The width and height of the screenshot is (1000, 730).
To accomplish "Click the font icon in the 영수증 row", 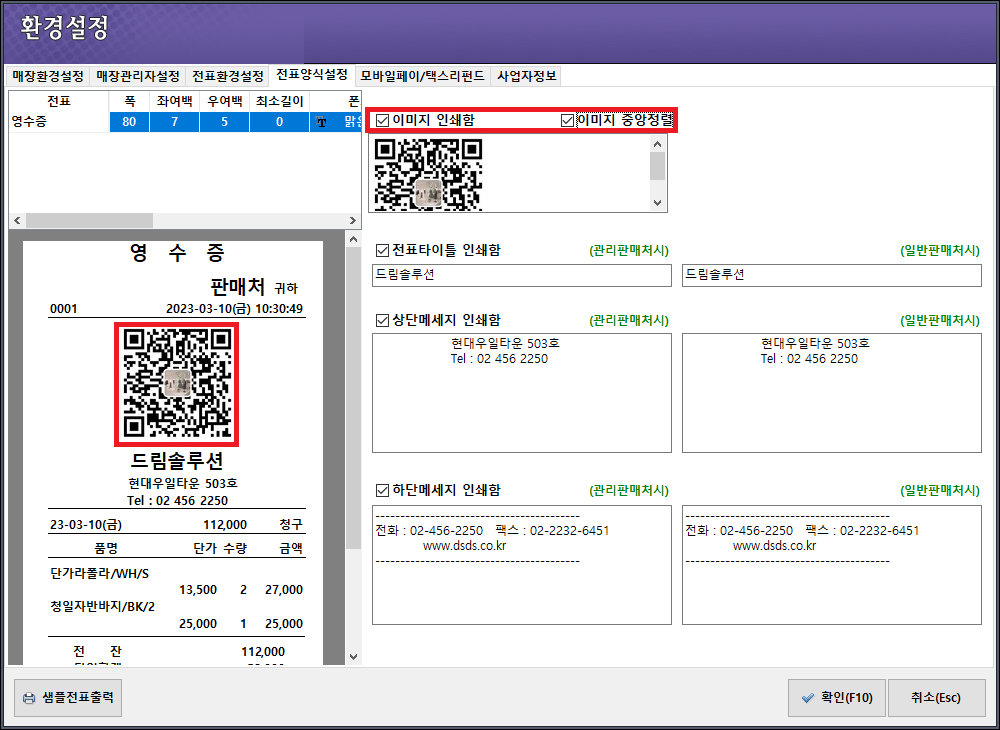I will pyautogui.click(x=321, y=122).
